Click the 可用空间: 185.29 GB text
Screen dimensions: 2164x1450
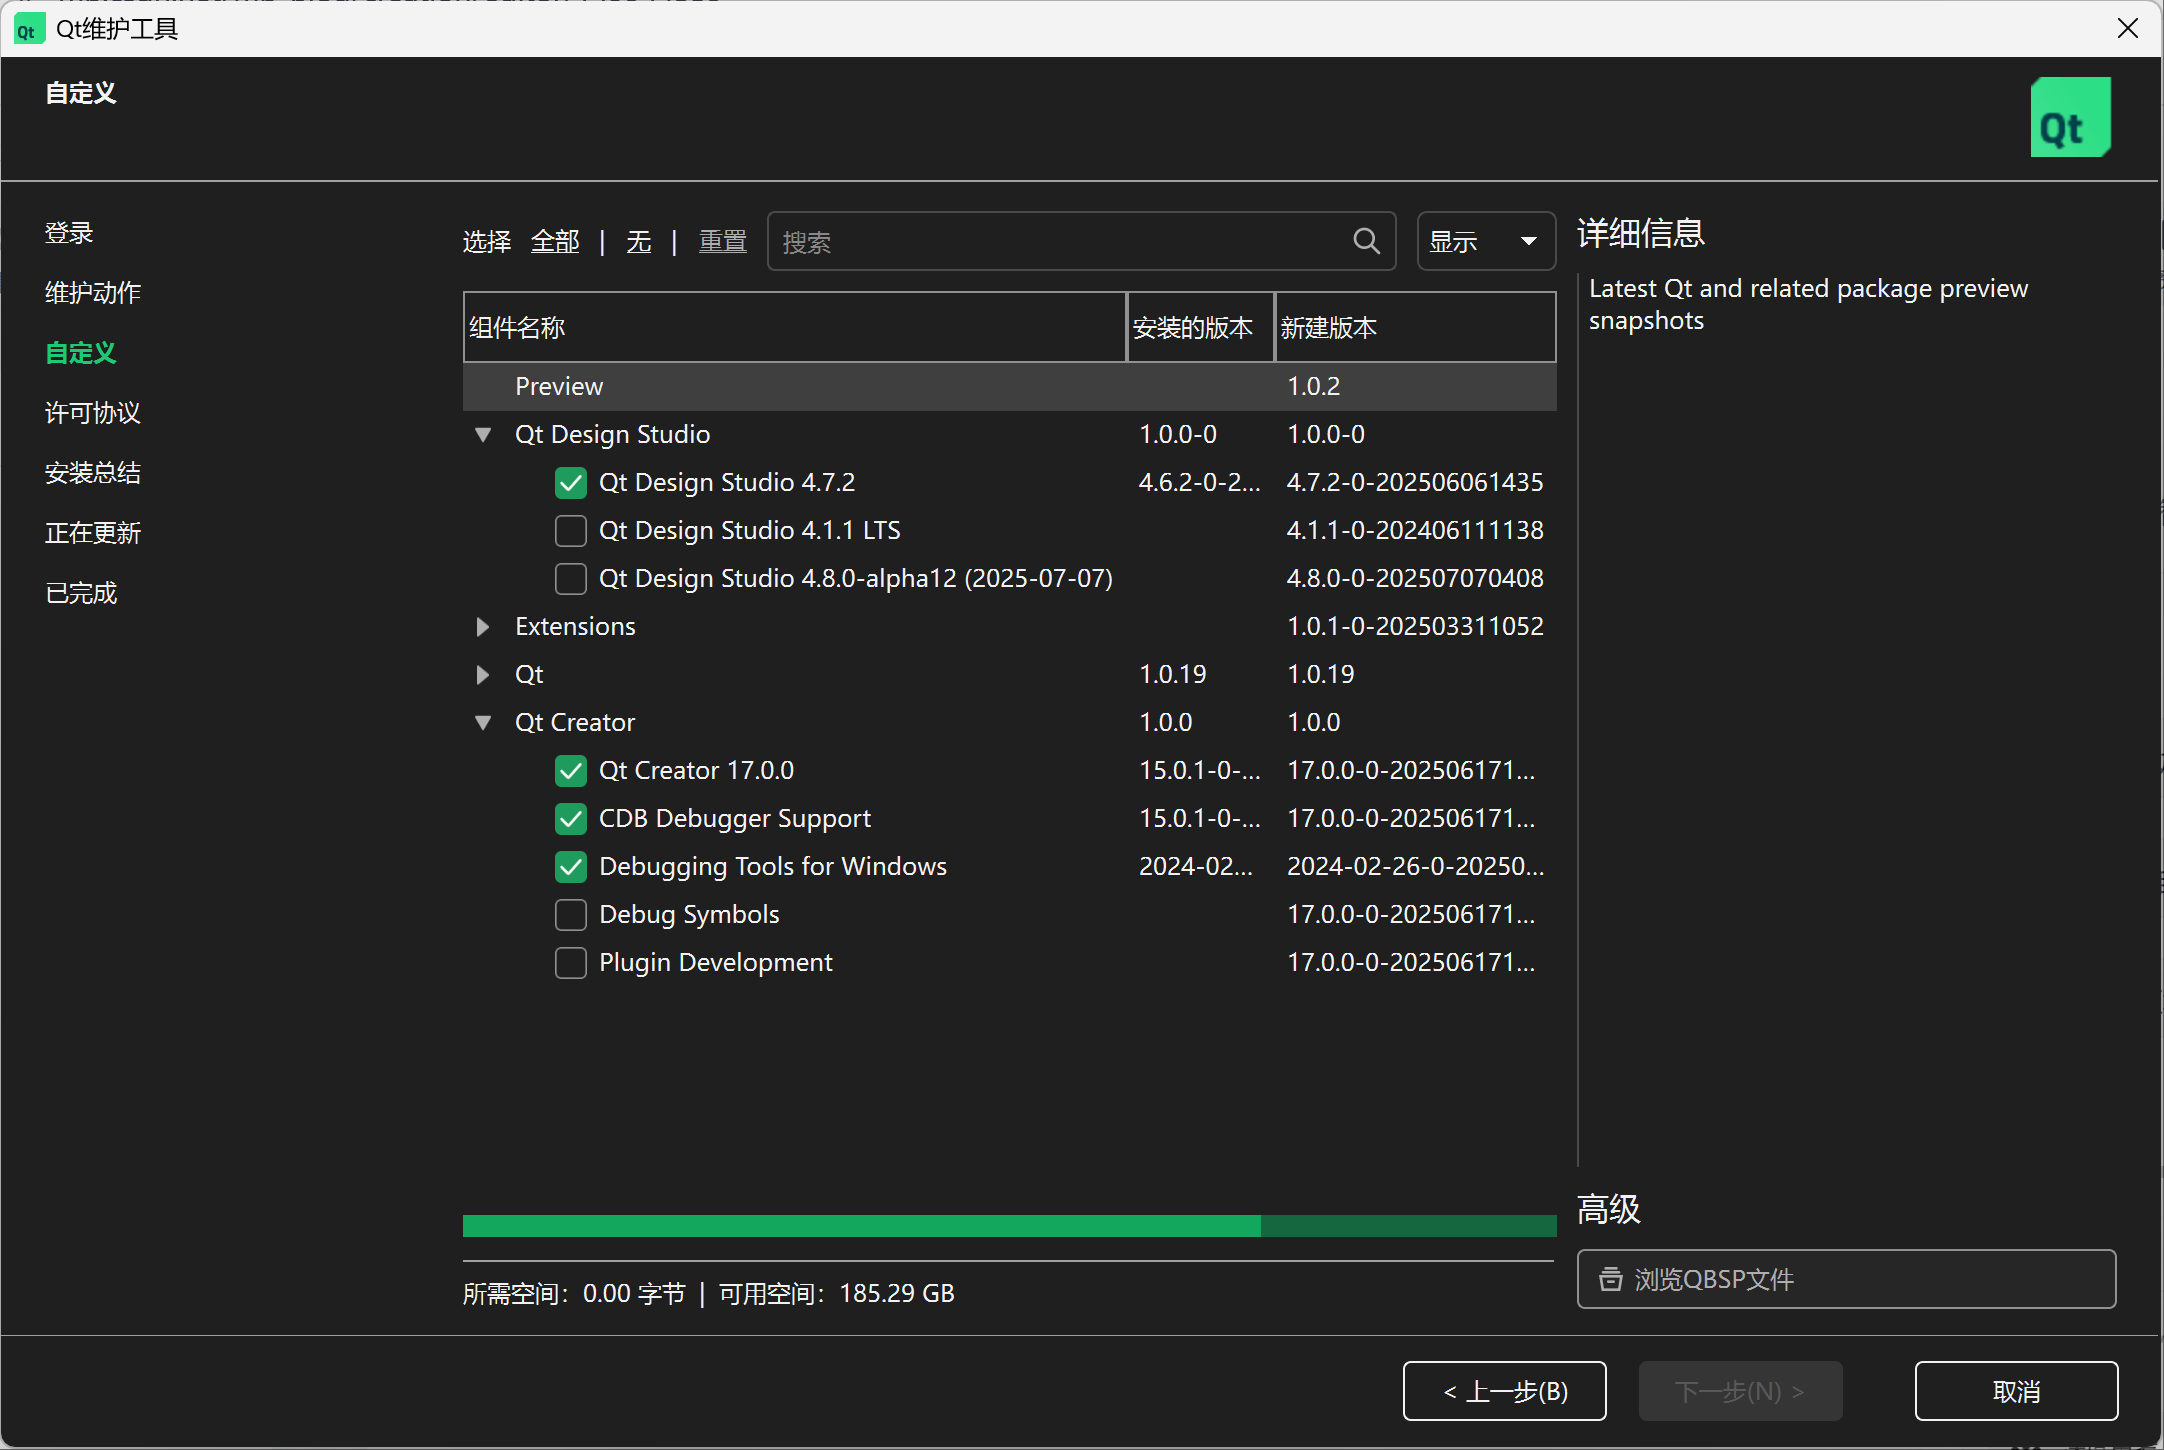point(837,1294)
